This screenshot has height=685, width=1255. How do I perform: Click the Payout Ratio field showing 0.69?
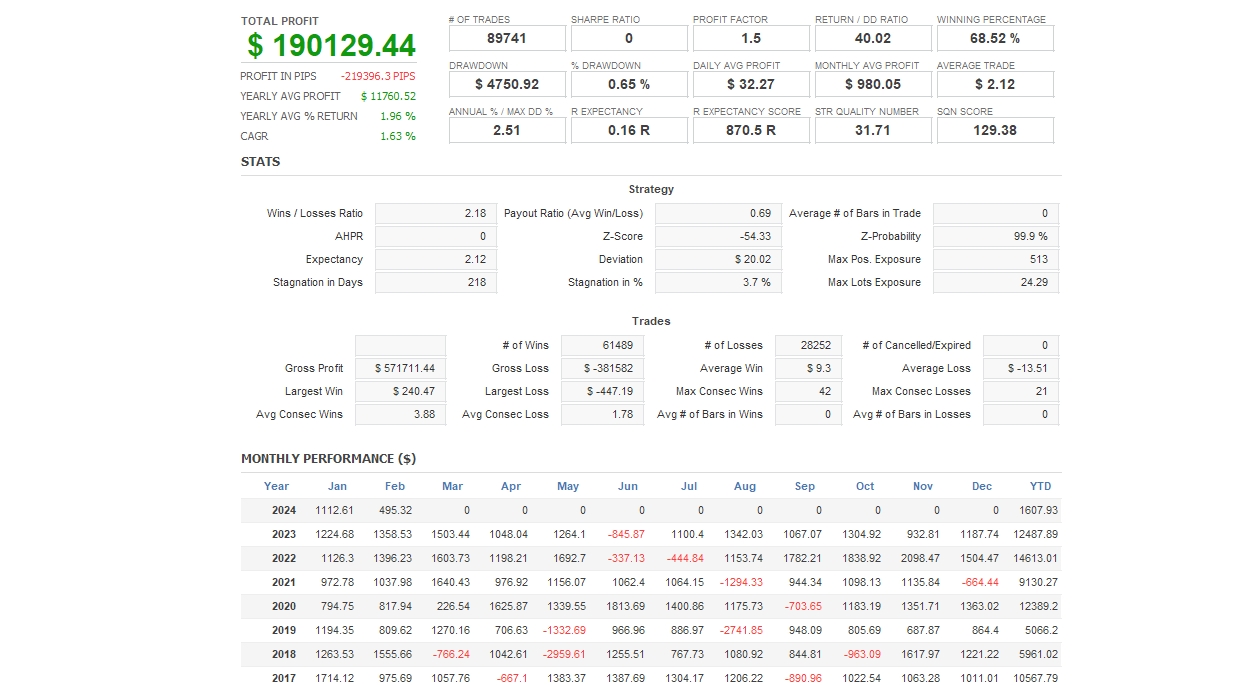click(x=718, y=213)
